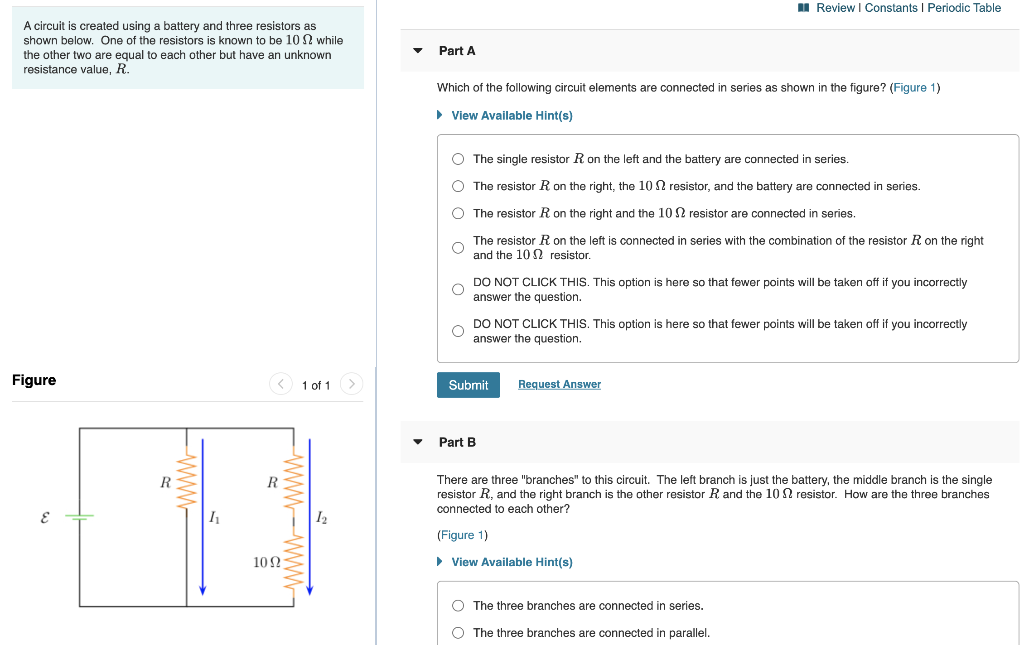Expand View Available Hint(s) in Part A

[x=510, y=115]
